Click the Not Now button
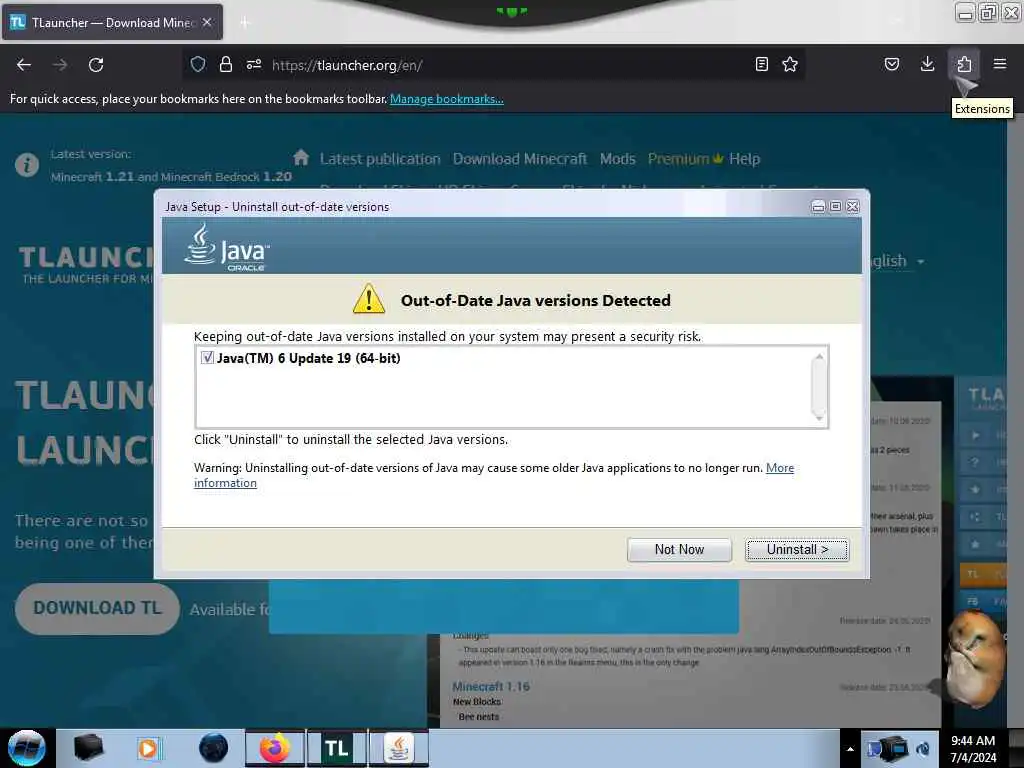Image resolution: width=1024 pixels, height=768 pixels. (679, 550)
